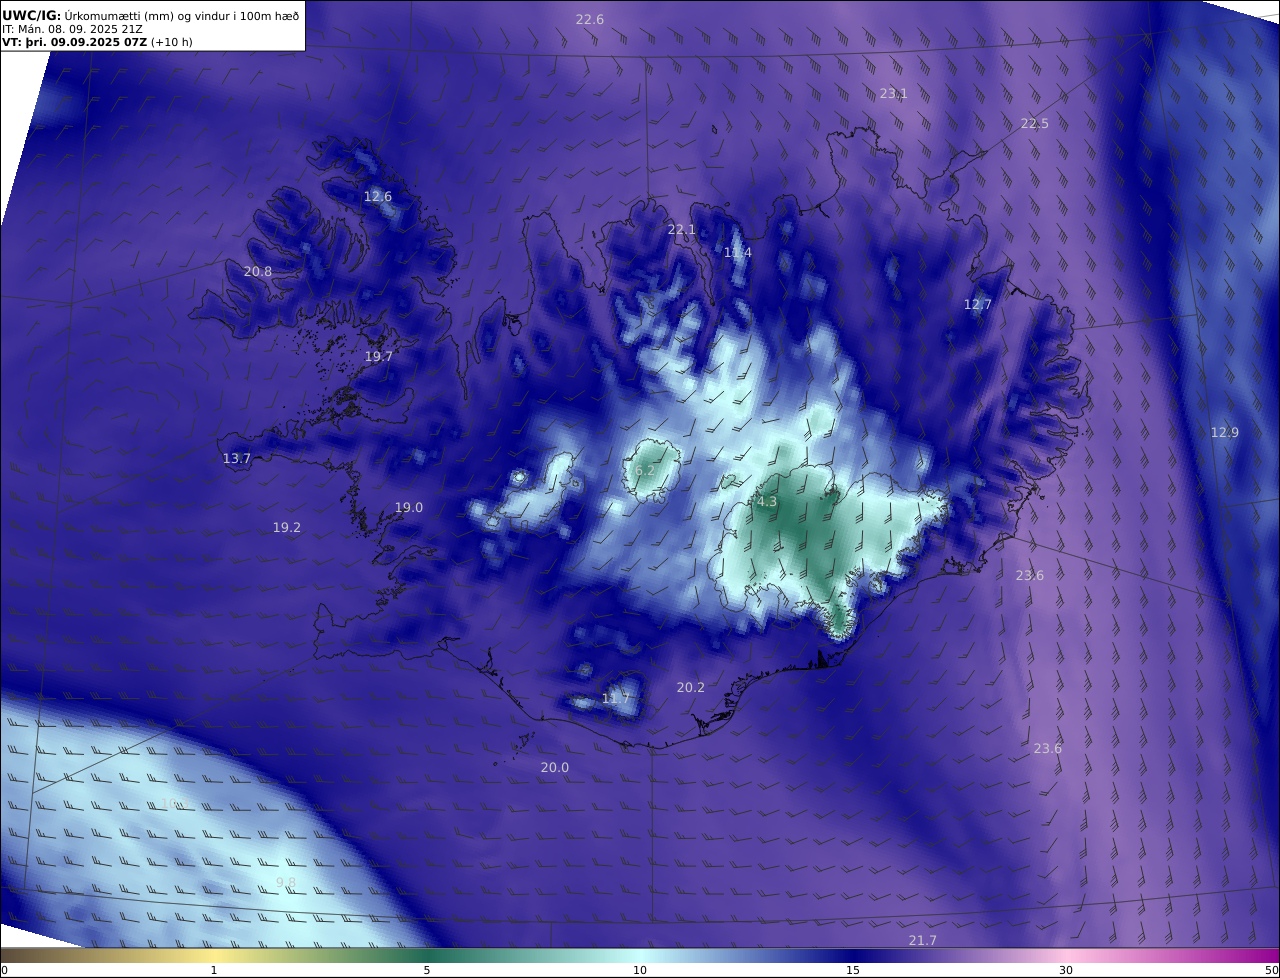Viewport: 1280px width, 978px height.
Task: Click the color scale tick label 1
Action: click(214, 971)
